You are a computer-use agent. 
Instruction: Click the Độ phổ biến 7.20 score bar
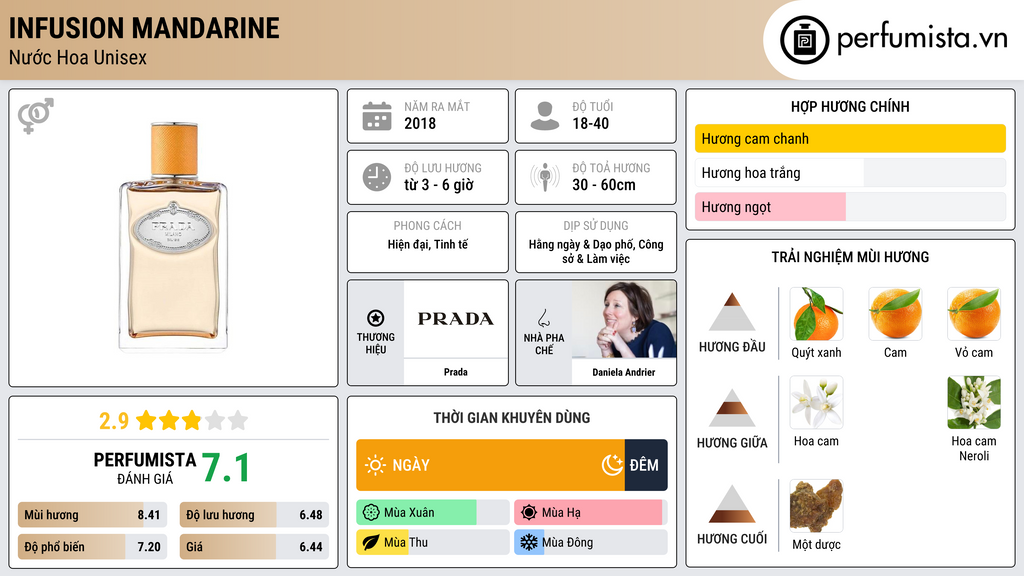coord(92,547)
